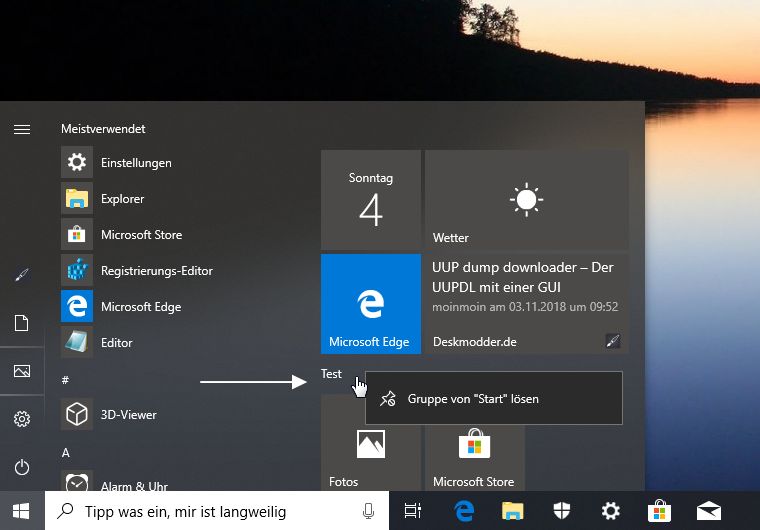This screenshot has height=530, width=760.
Task: Click the user account icon in Start sidebar
Action: 22,275
